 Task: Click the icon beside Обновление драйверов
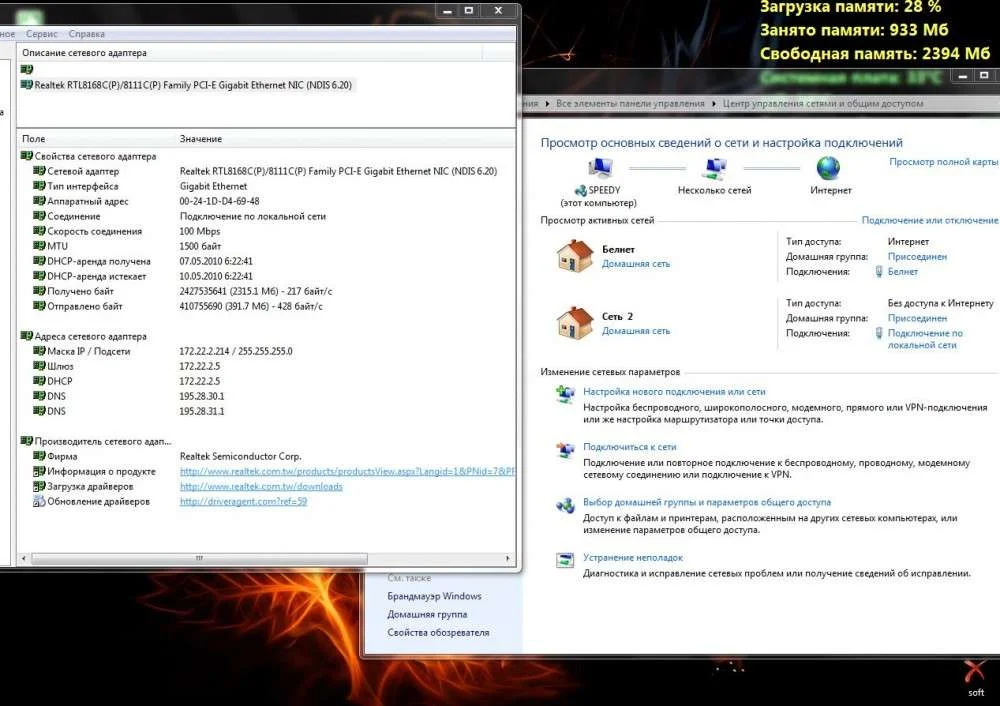tap(40, 501)
